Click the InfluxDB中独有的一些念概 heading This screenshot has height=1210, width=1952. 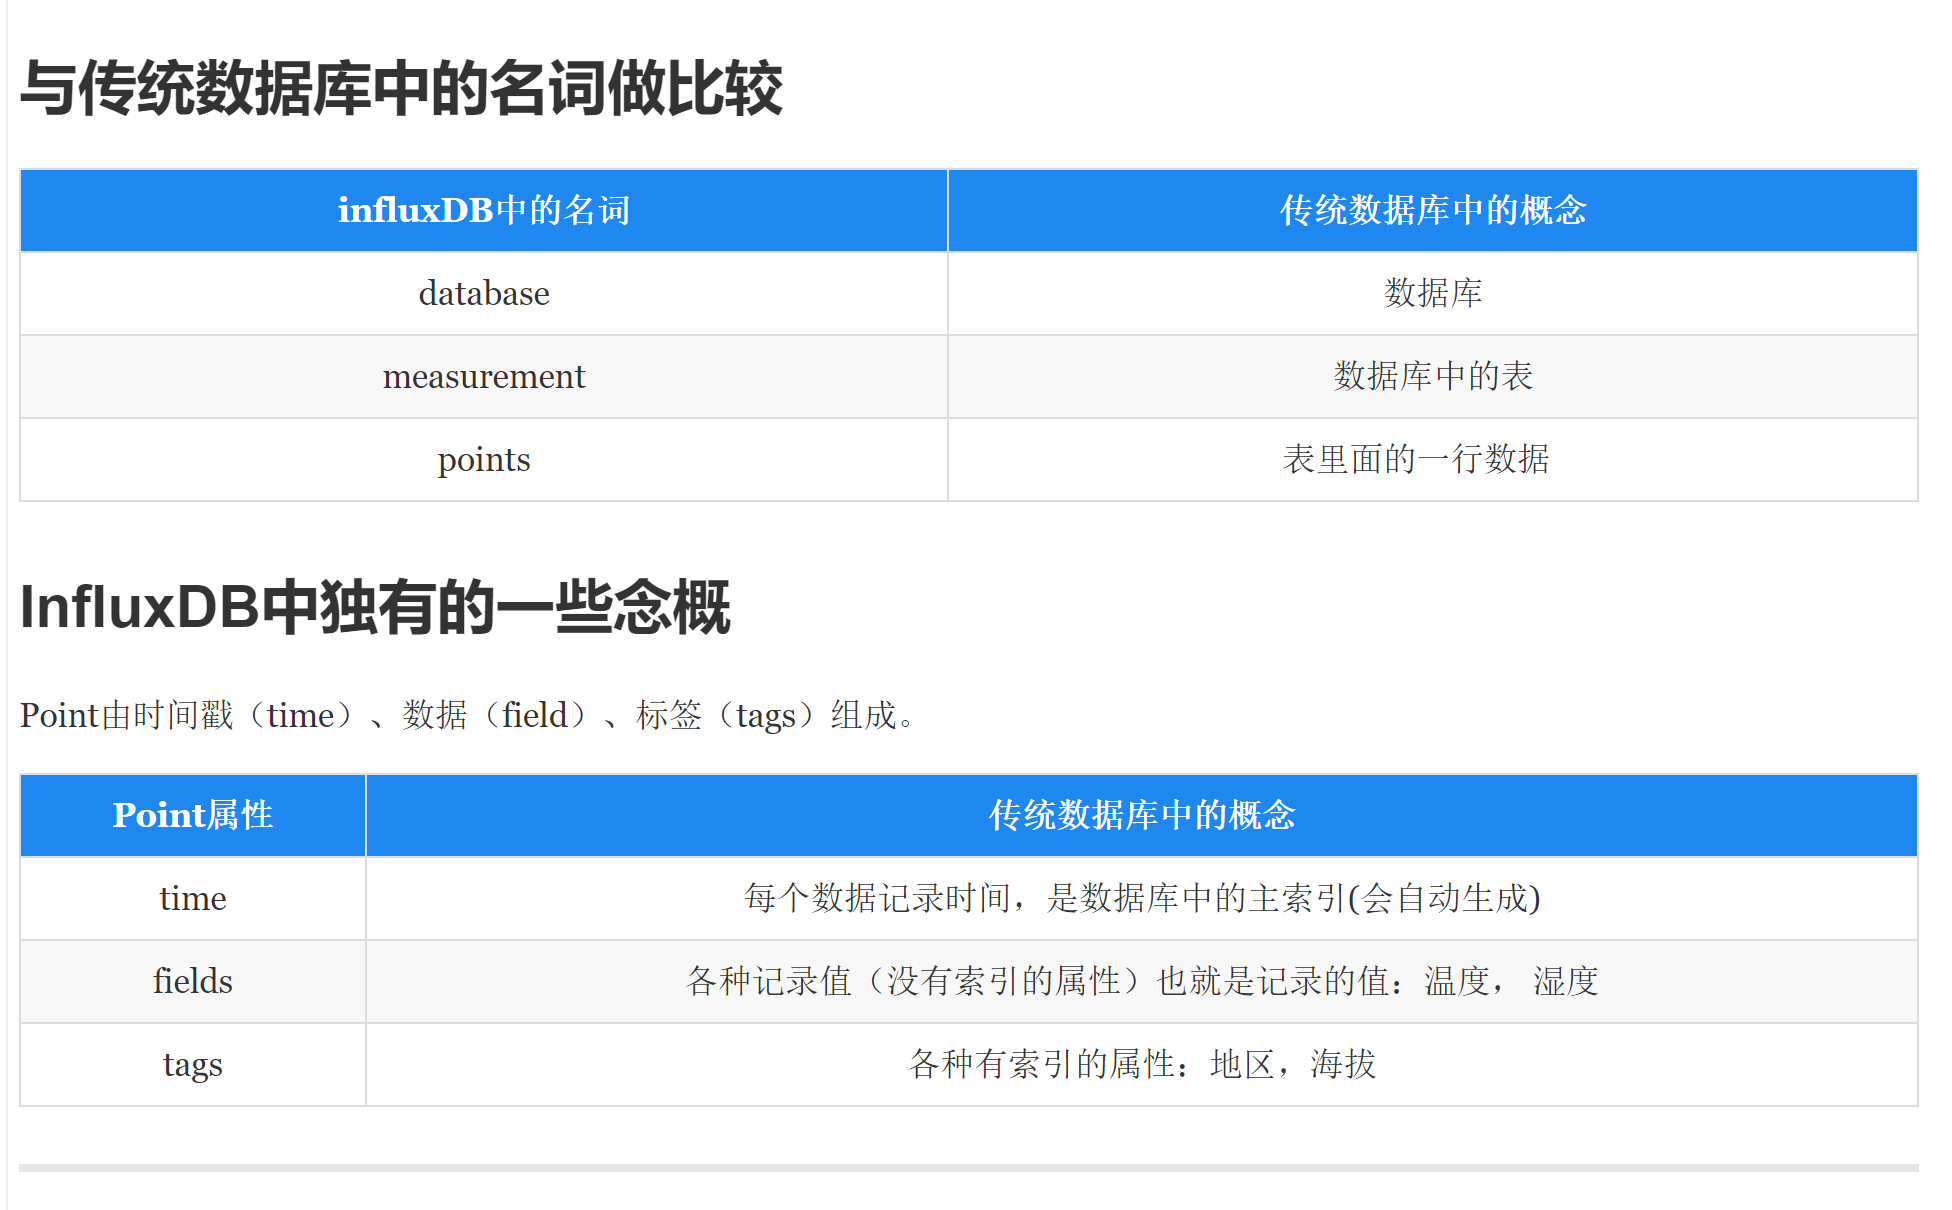click(375, 607)
